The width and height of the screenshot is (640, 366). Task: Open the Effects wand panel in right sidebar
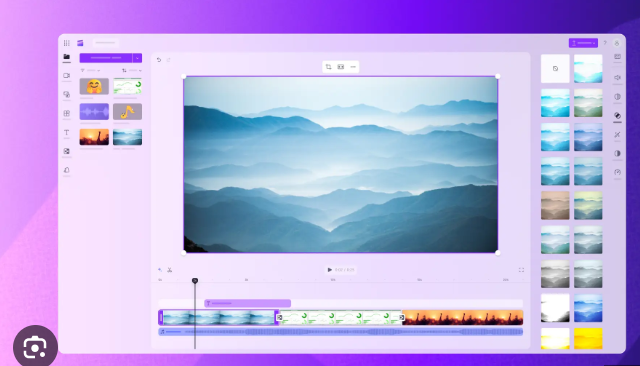click(x=617, y=135)
